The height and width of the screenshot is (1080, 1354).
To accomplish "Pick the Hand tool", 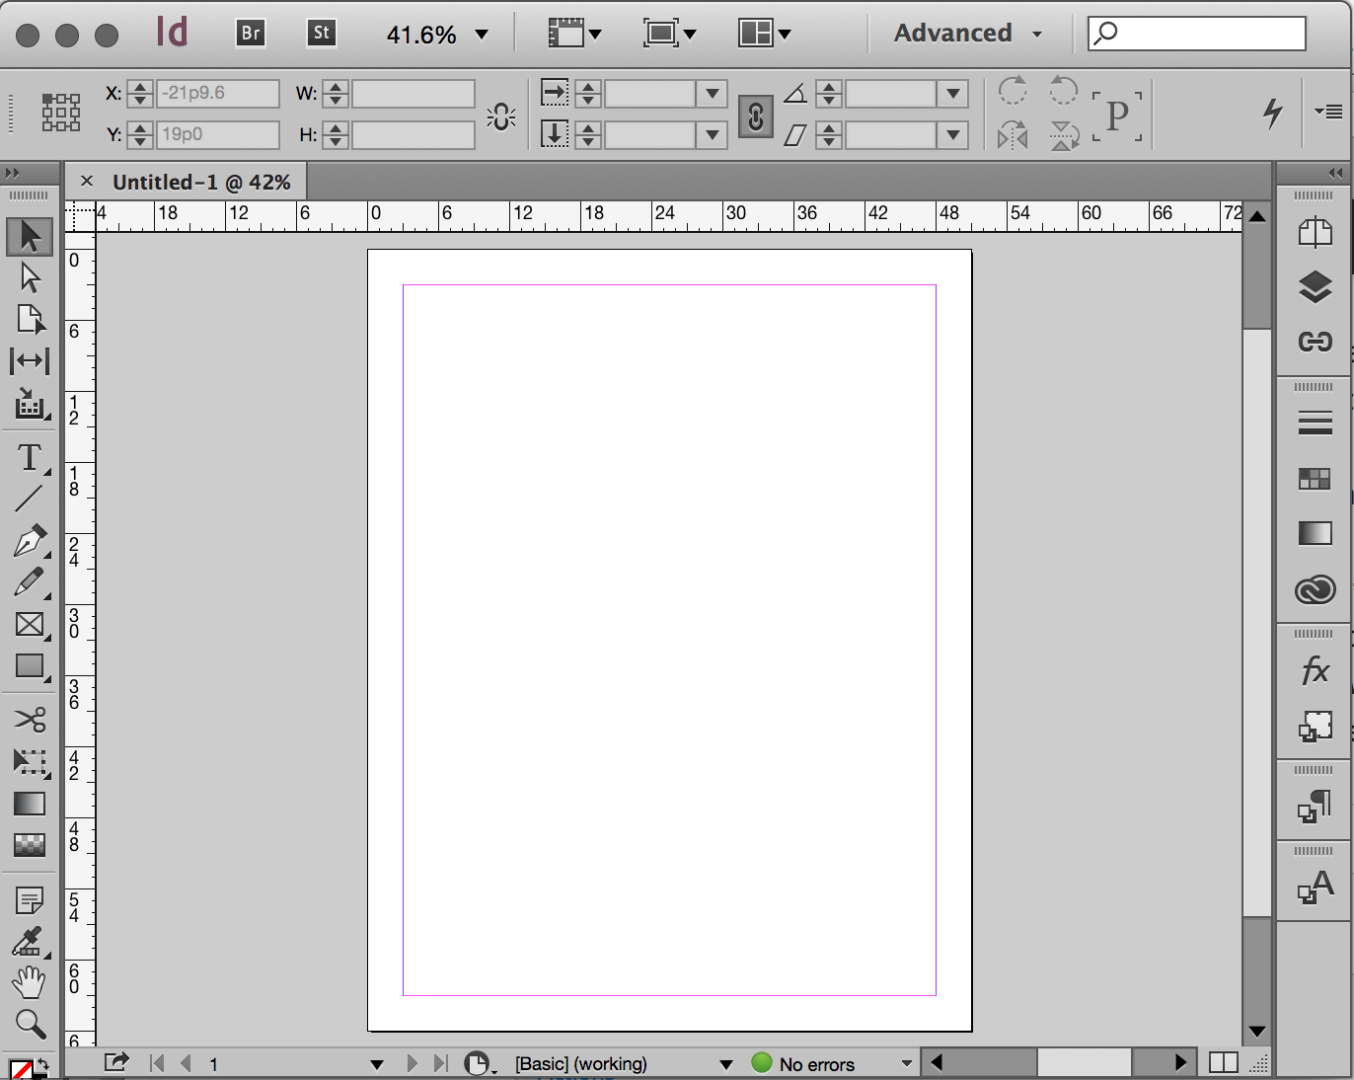I will 30,982.
